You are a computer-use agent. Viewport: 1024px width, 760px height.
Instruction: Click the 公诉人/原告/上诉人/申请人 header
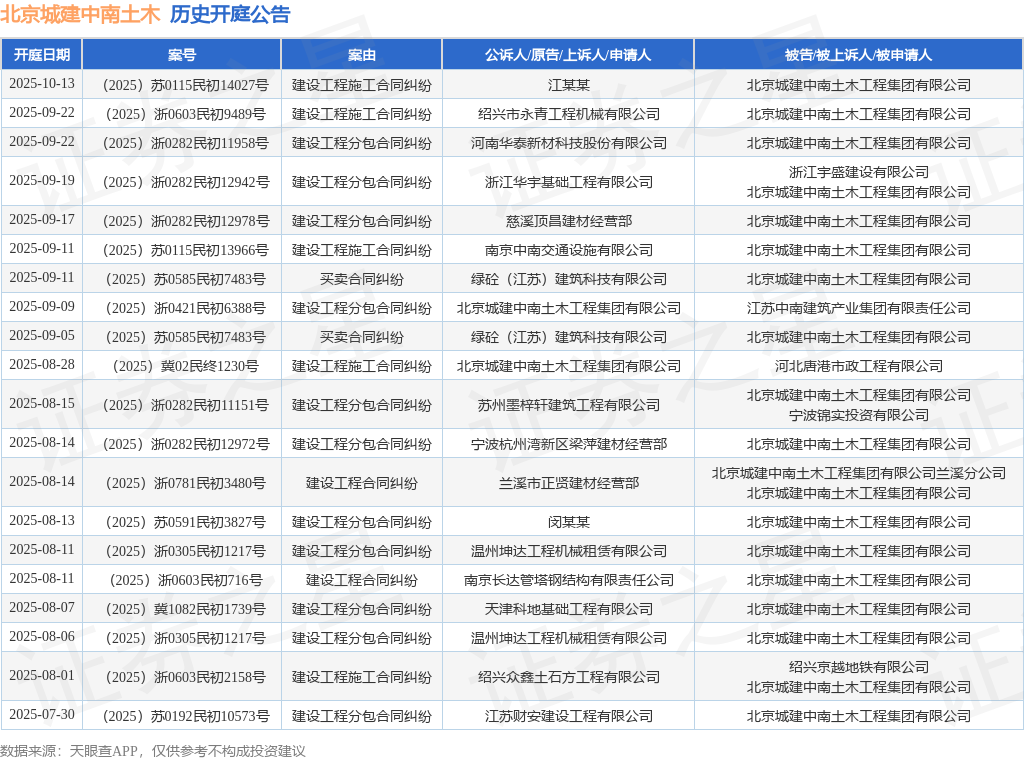pos(568,55)
